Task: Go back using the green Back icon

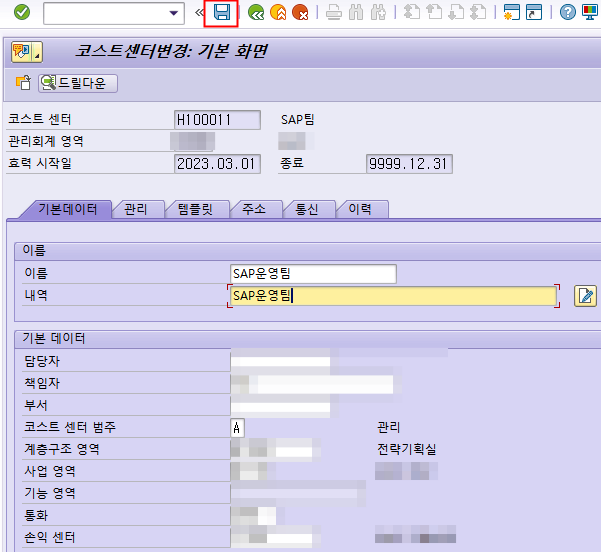Action: click(256, 13)
